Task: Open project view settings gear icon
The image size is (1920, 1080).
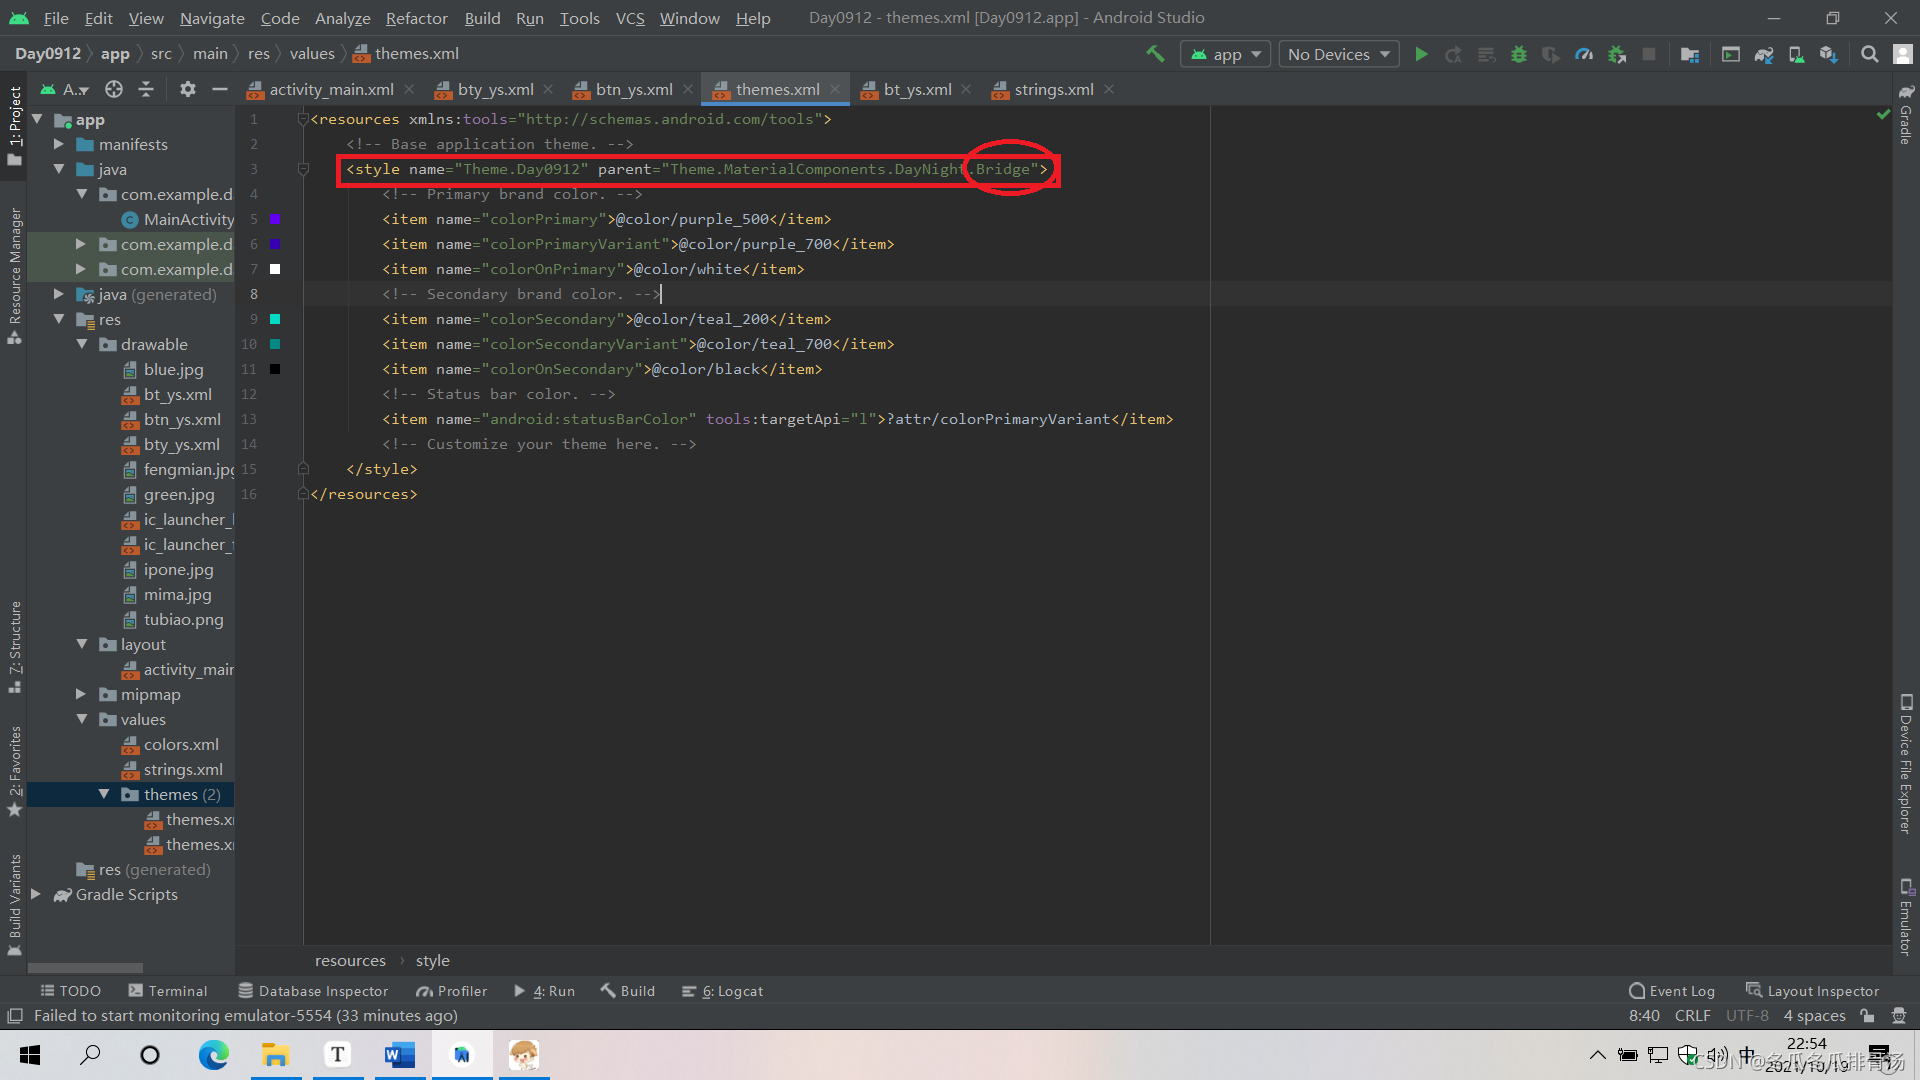Action: coord(187,89)
